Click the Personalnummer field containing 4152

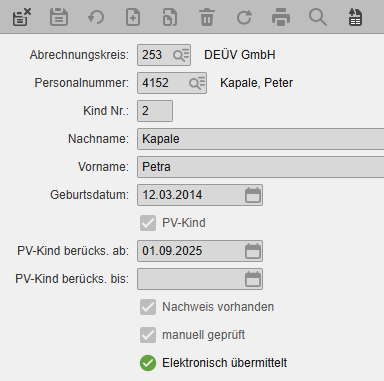pos(172,83)
